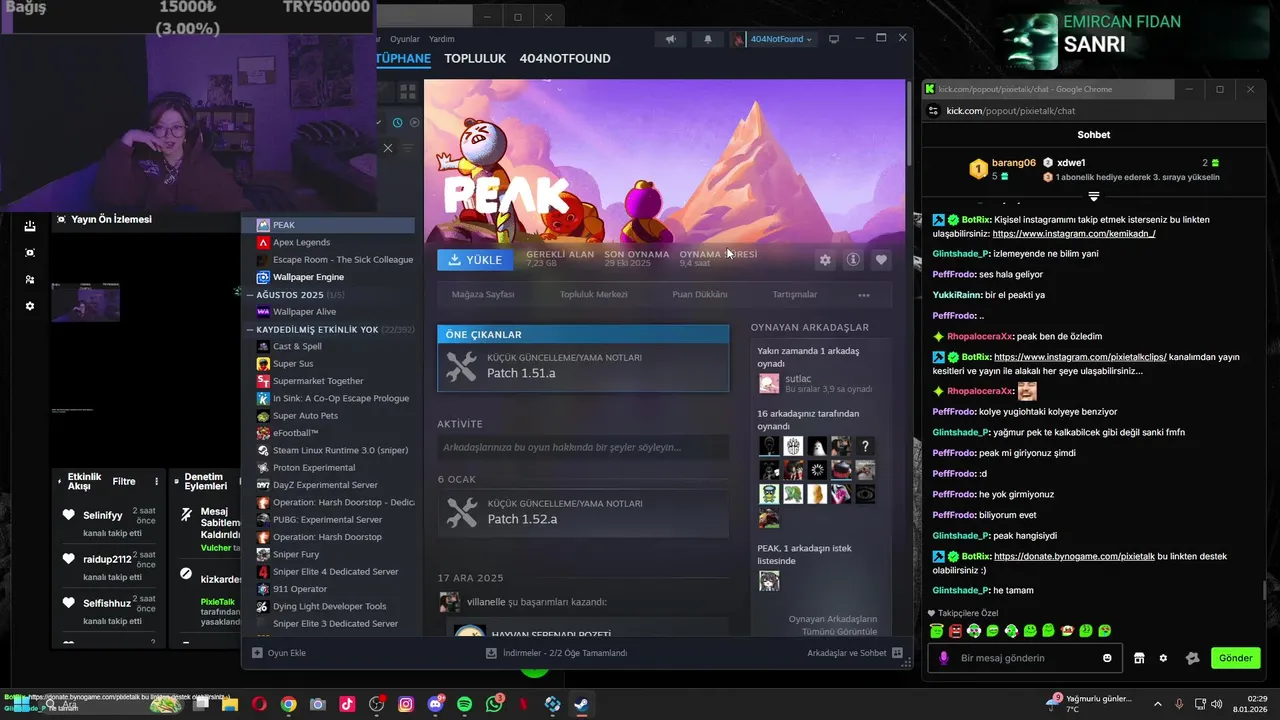Select 911 Operator in library
1280x720 pixels.
point(330,589)
